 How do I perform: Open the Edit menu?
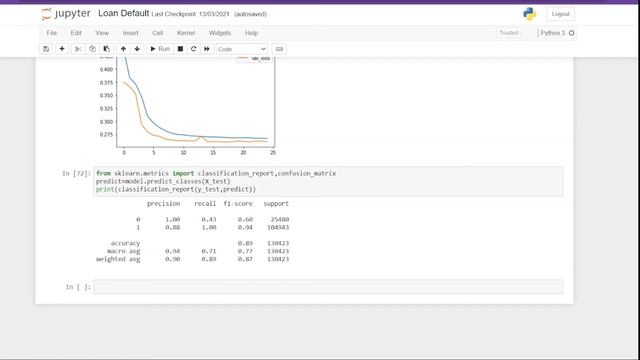click(76, 33)
